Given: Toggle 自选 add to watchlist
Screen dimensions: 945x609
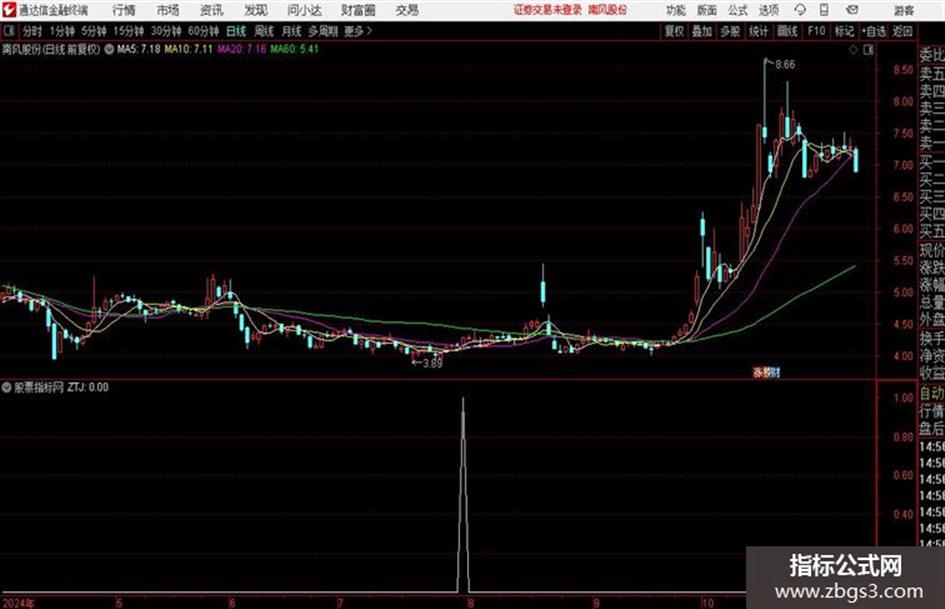Looking at the screenshot, I should click(x=873, y=31).
